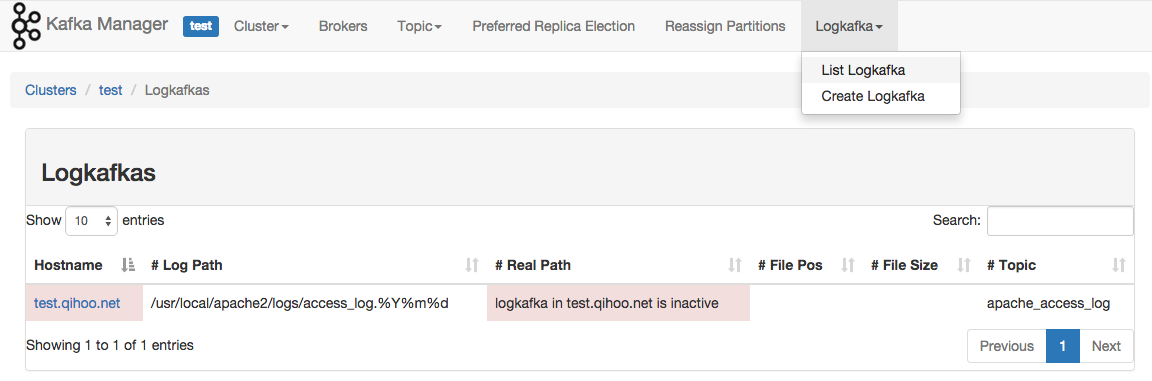Screen dimensions: 1152x381
Task: Open Preferred Replica Election
Action: click(x=553, y=26)
